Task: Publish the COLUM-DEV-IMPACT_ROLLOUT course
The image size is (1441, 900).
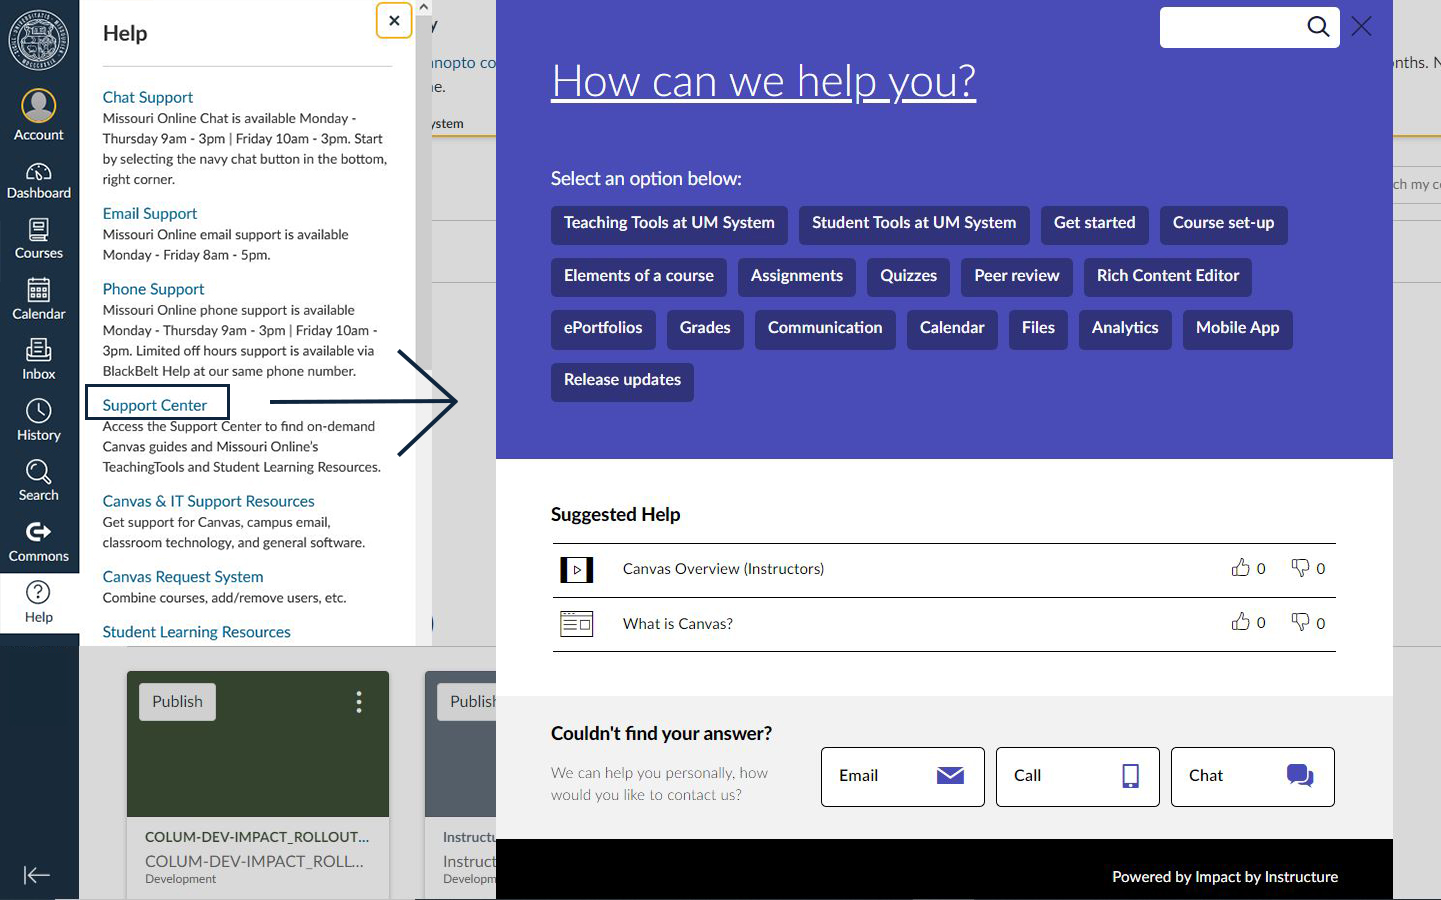Action: click(x=177, y=702)
